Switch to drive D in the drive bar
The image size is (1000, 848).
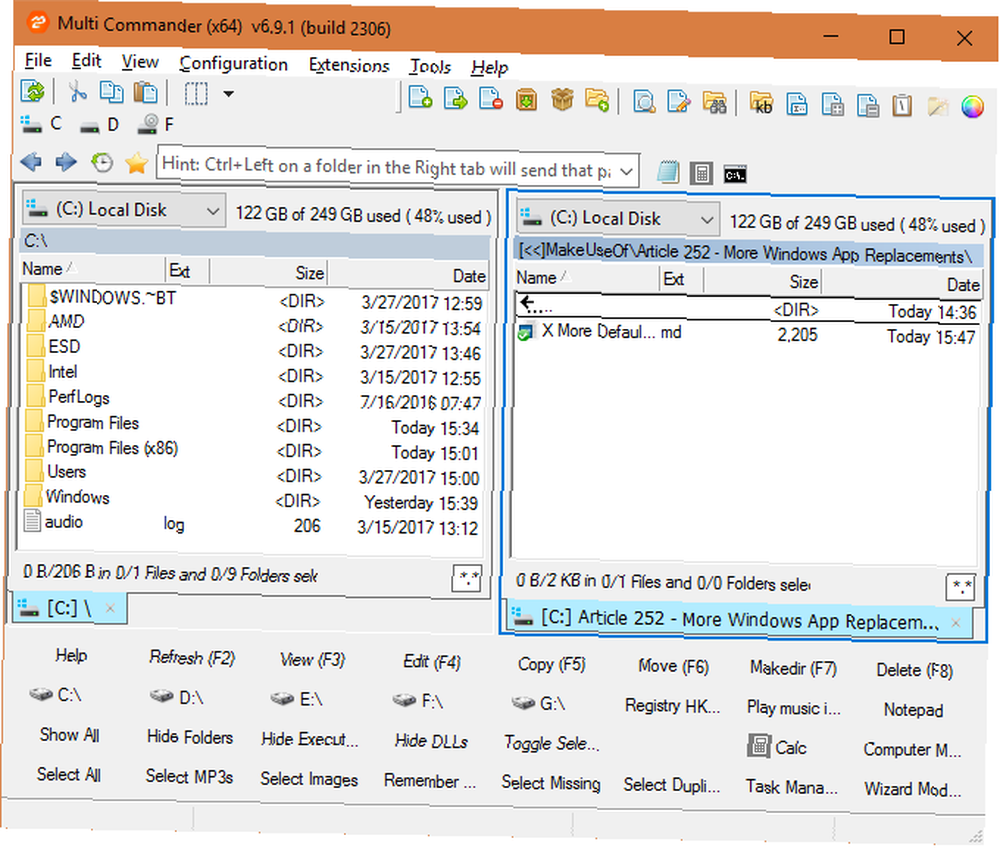99,124
